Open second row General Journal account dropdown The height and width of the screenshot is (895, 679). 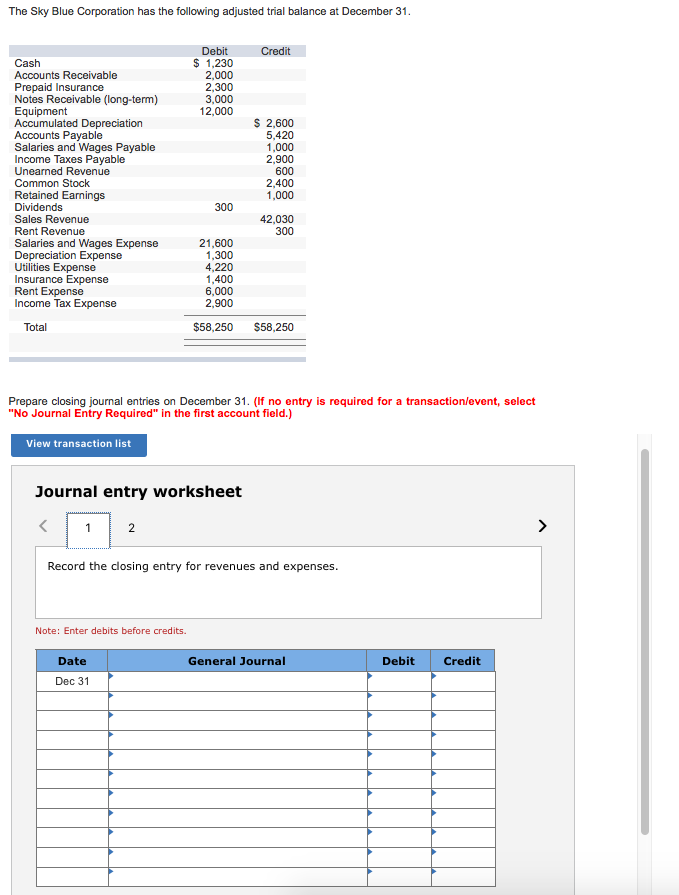click(x=237, y=701)
